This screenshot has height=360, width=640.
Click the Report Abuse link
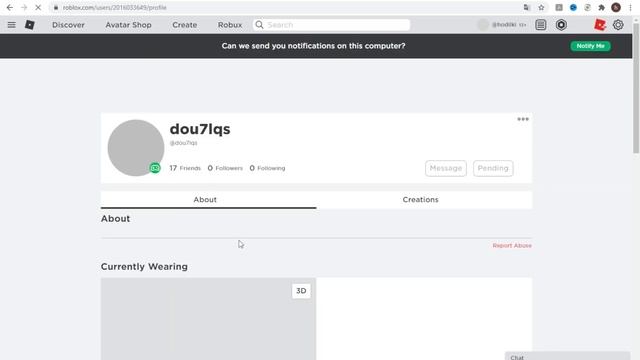coord(512,245)
